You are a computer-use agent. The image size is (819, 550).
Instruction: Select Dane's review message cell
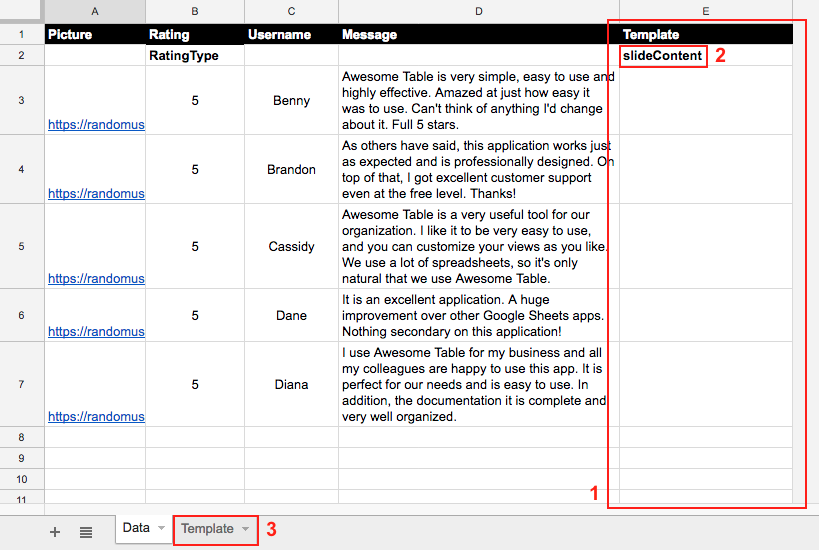coord(478,315)
